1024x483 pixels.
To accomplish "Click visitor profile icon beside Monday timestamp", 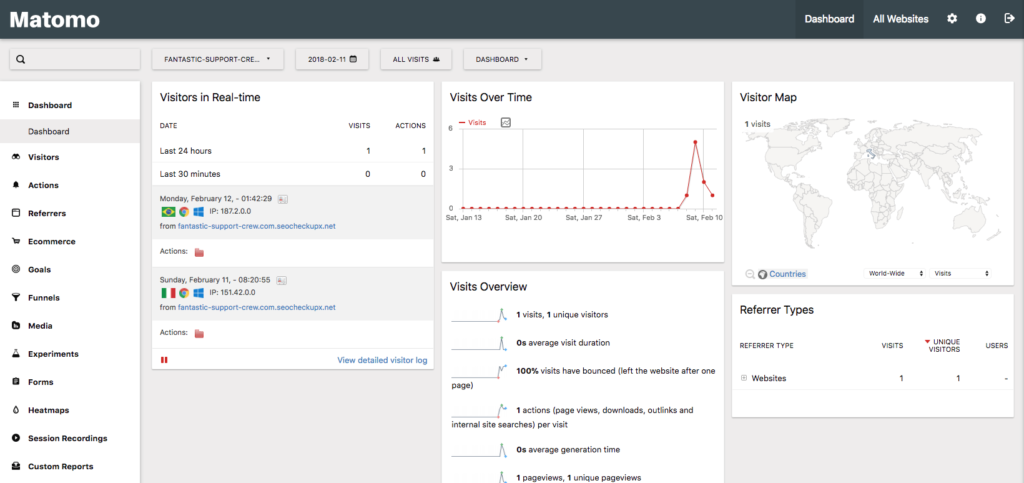I will (x=282, y=198).
